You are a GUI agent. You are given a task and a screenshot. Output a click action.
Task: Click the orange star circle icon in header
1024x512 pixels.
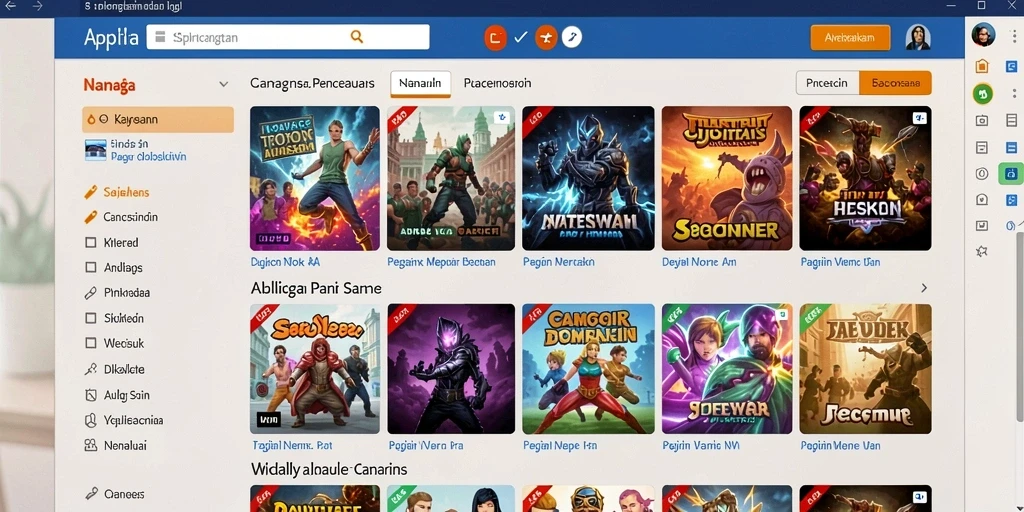pos(546,38)
